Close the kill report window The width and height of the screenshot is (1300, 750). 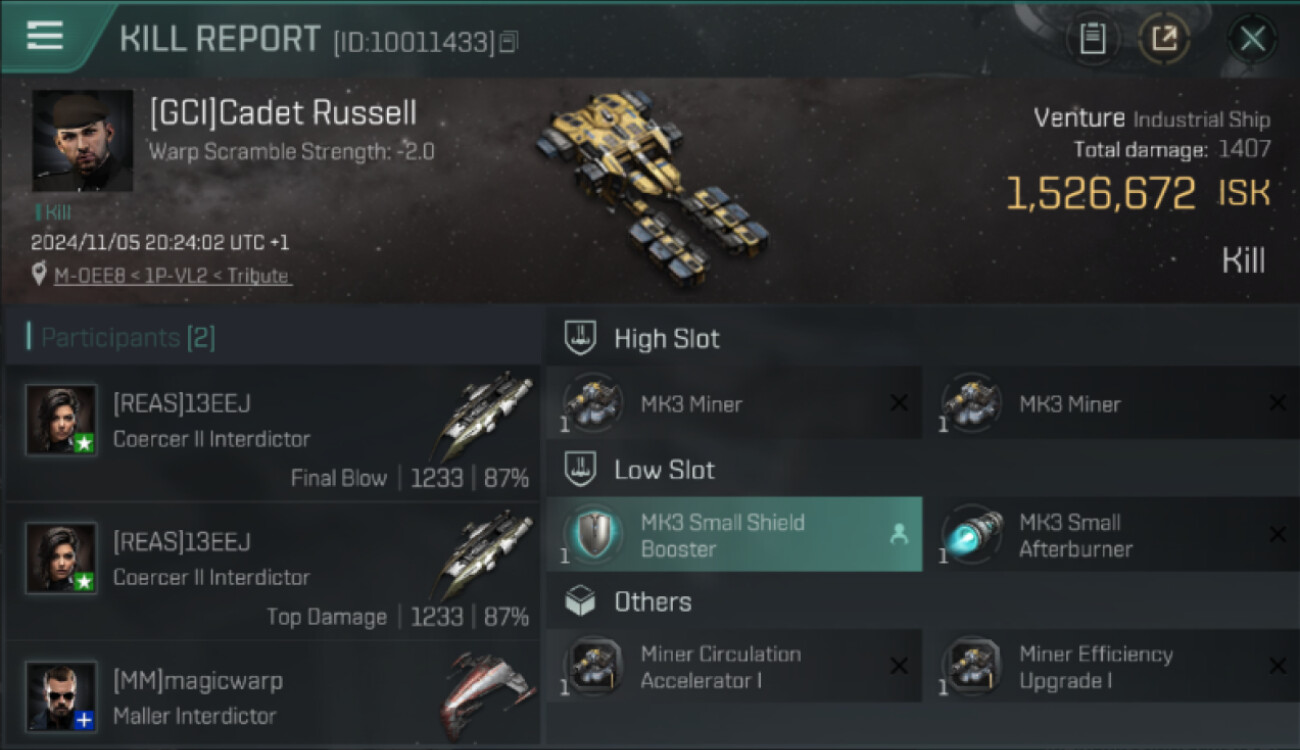coord(1252,39)
